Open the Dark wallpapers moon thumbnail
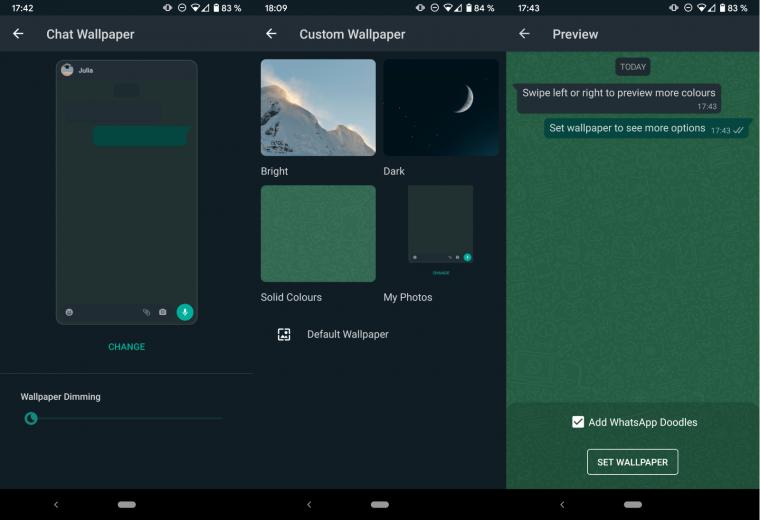The width and height of the screenshot is (760, 520). coord(441,108)
